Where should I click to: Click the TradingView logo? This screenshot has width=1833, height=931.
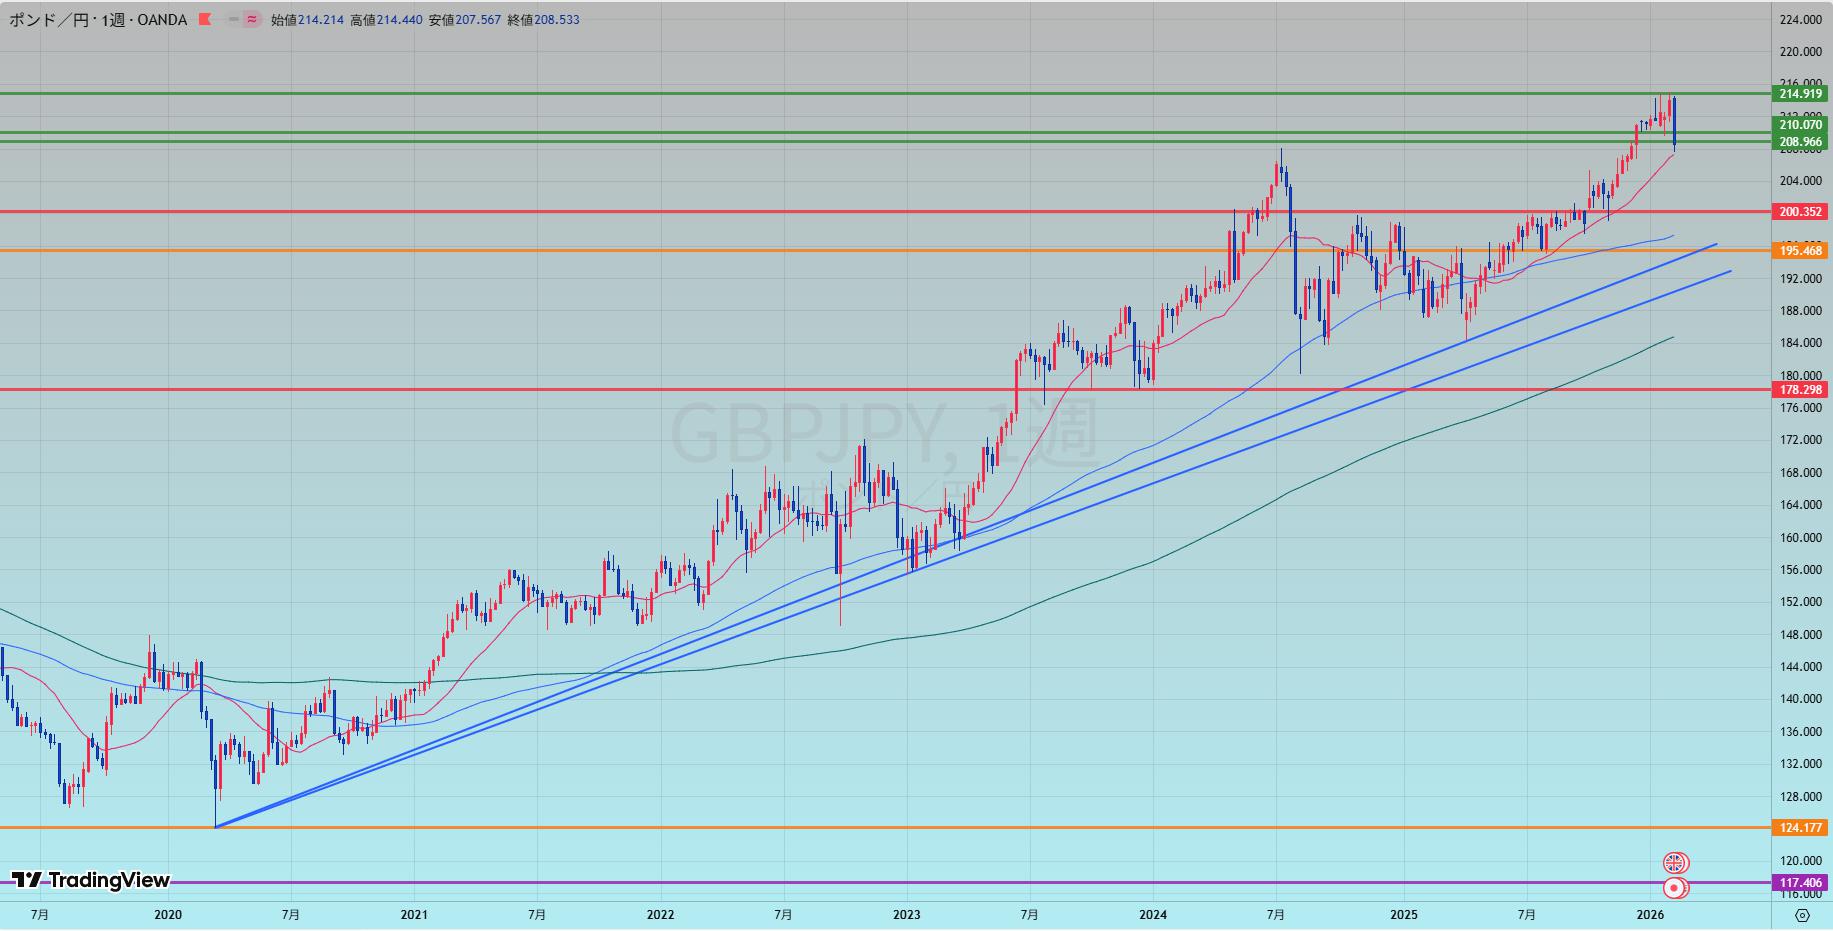tap(91, 880)
